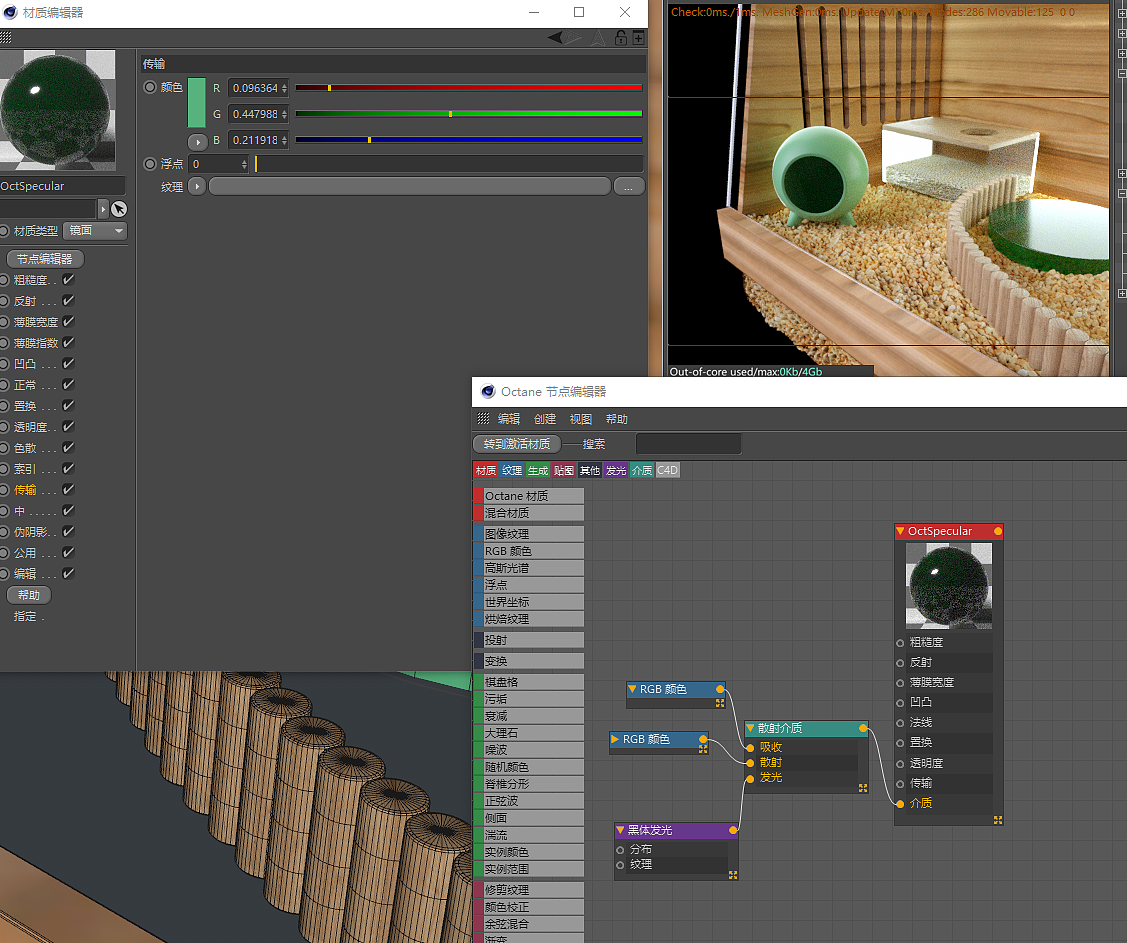This screenshot has height=943, width=1127.
Task: Click the texture browse ... button
Action: coord(628,187)
